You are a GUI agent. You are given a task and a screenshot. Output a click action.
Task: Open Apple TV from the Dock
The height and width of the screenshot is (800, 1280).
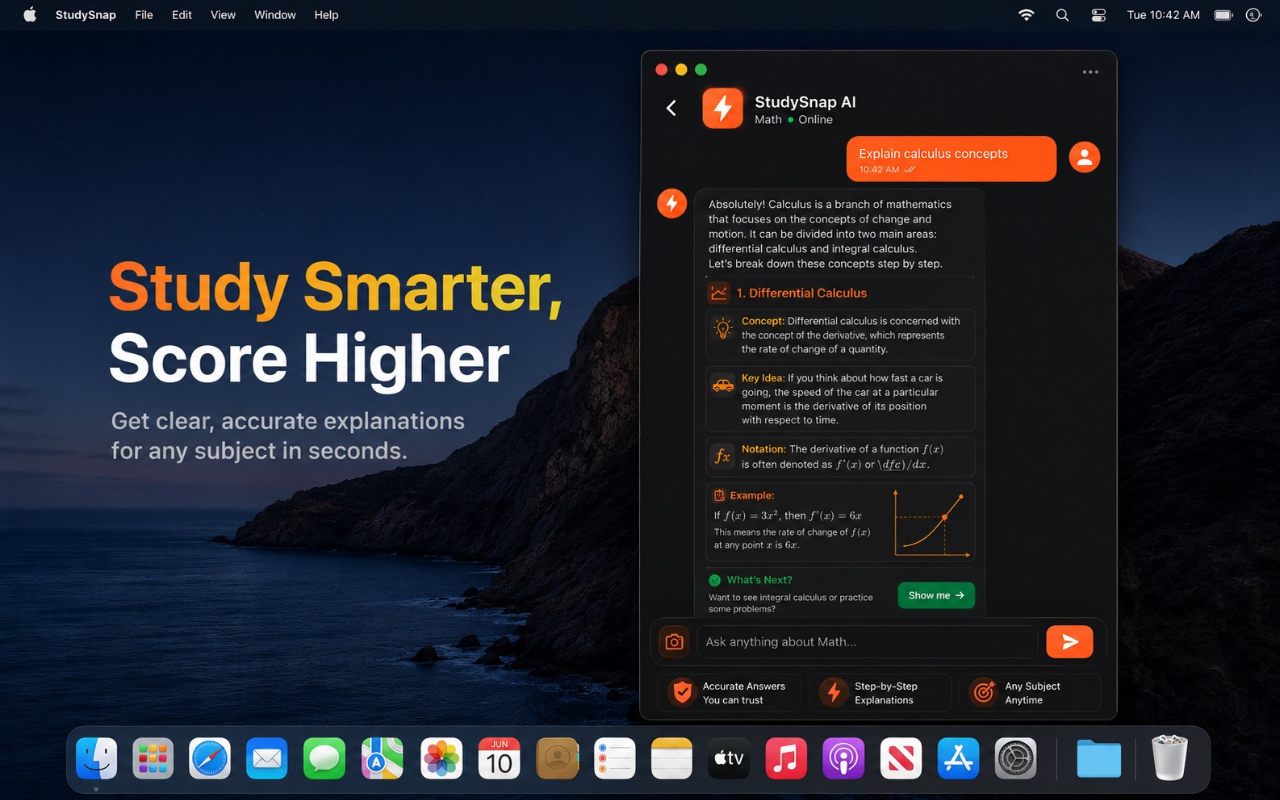729,758
